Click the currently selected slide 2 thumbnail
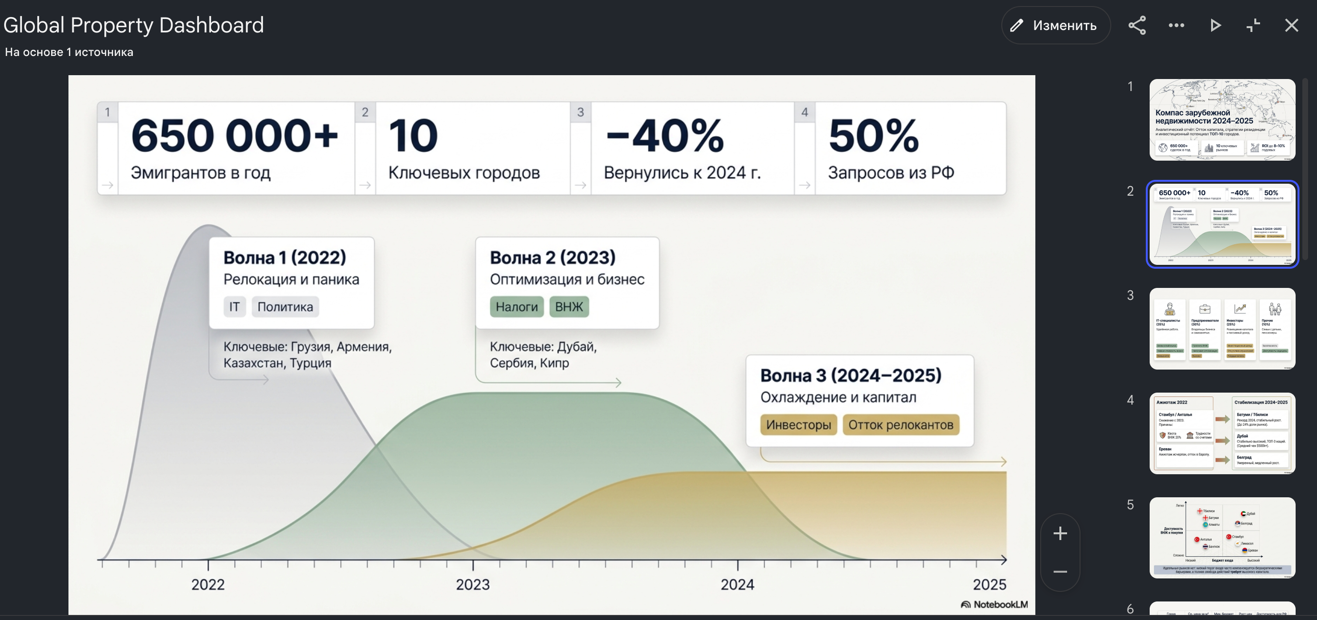The width and height of the screenshot is (1317, 620). point(1222,224)
